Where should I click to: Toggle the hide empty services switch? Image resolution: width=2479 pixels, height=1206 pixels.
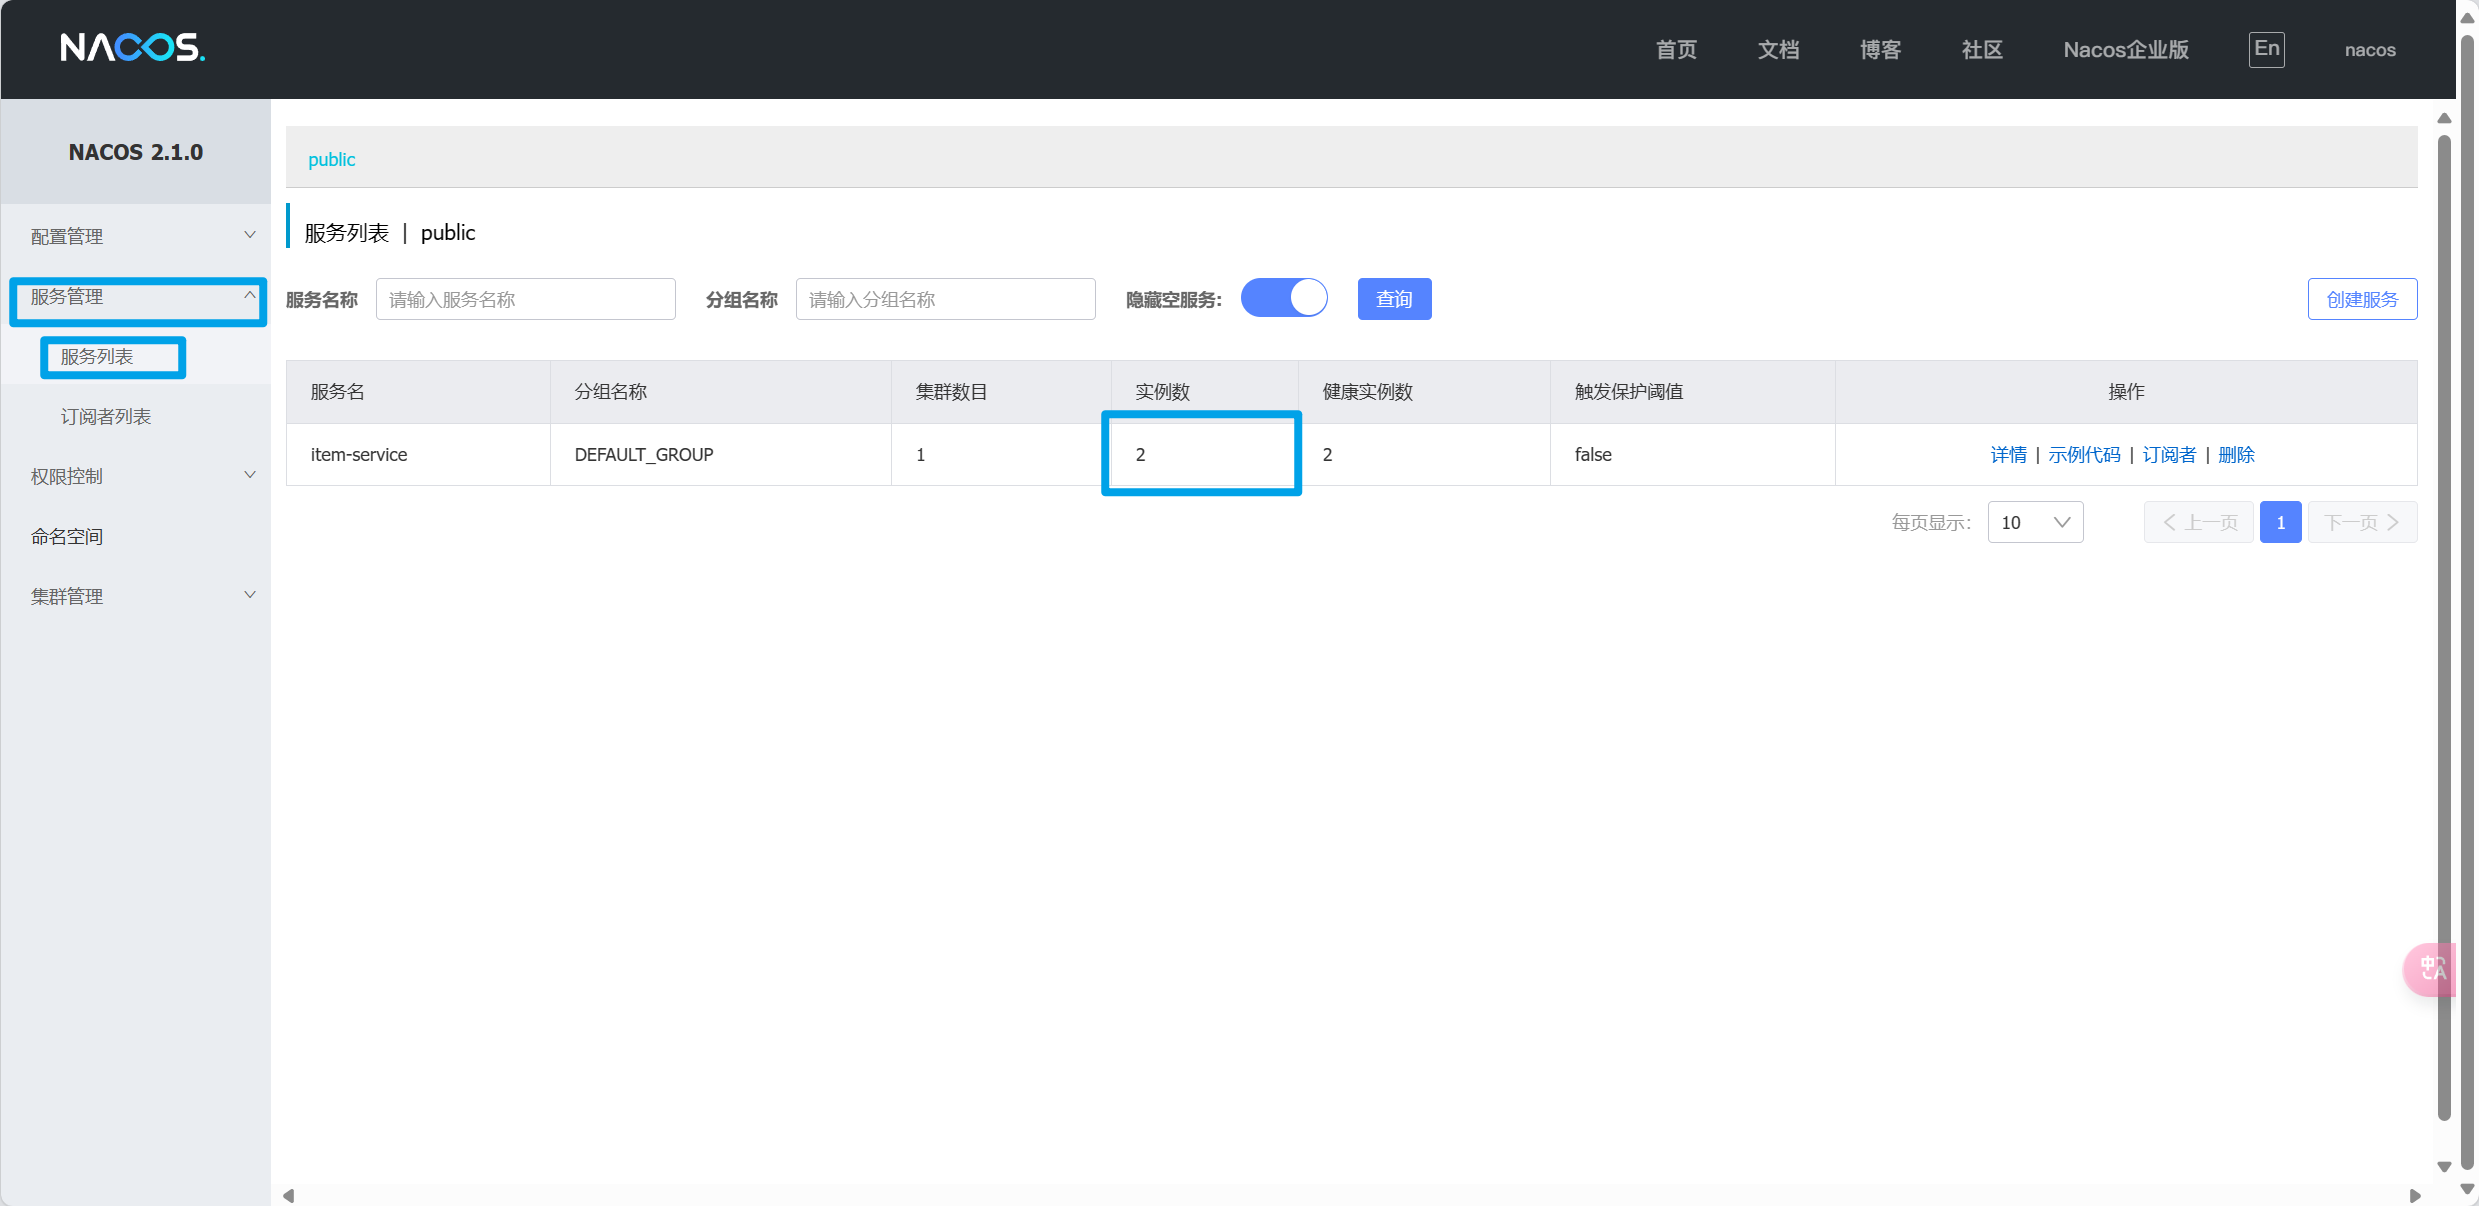click(1284, 298)
